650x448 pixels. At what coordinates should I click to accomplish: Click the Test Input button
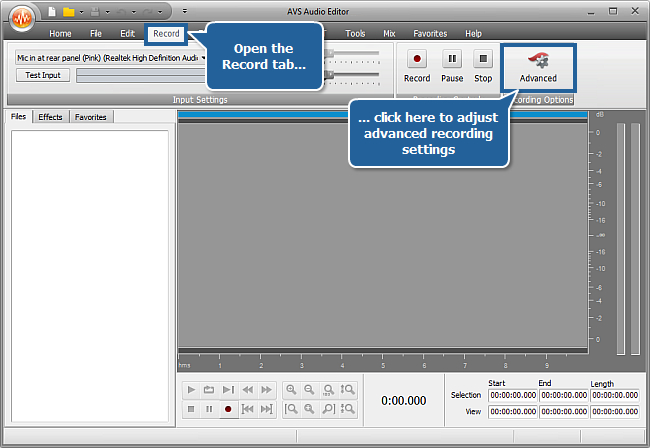coord(43,75)
